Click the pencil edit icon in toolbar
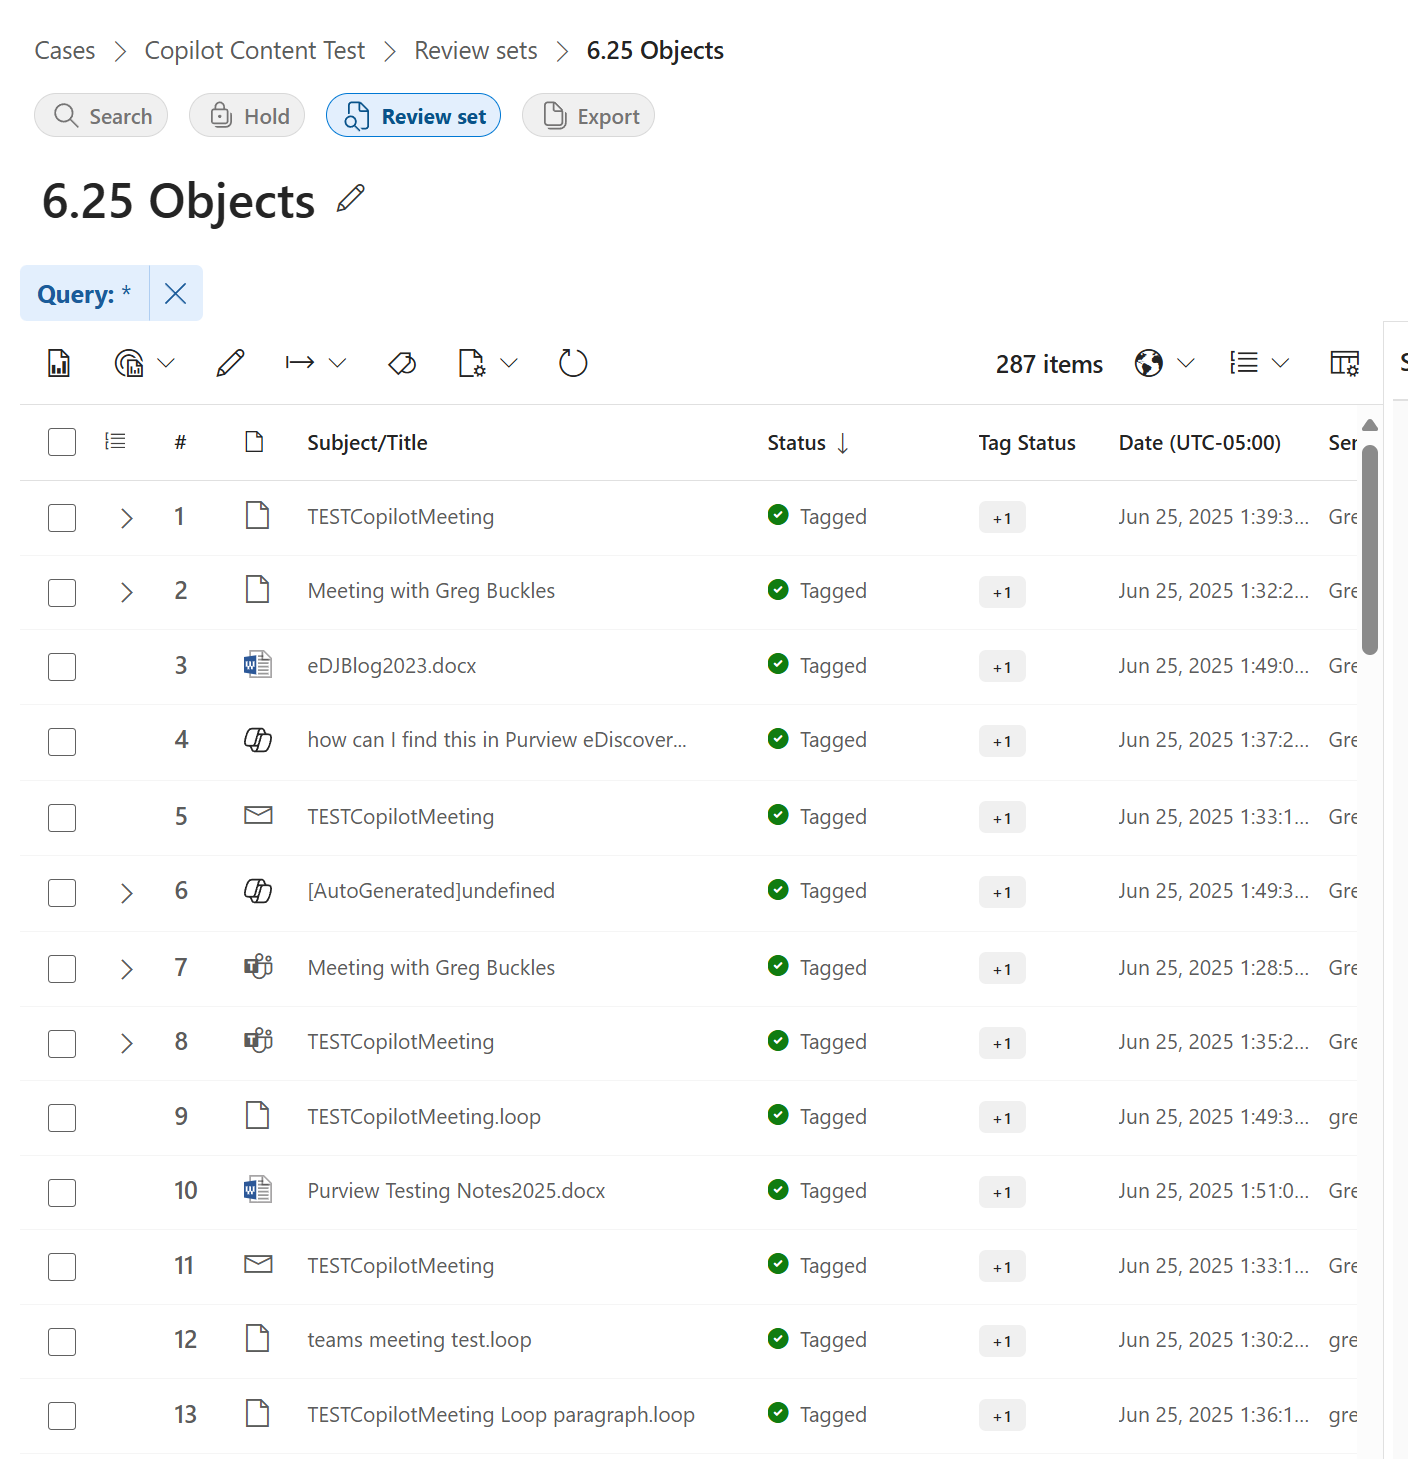Viewport: 1408px width, 1459px height. tap(230, 363)
